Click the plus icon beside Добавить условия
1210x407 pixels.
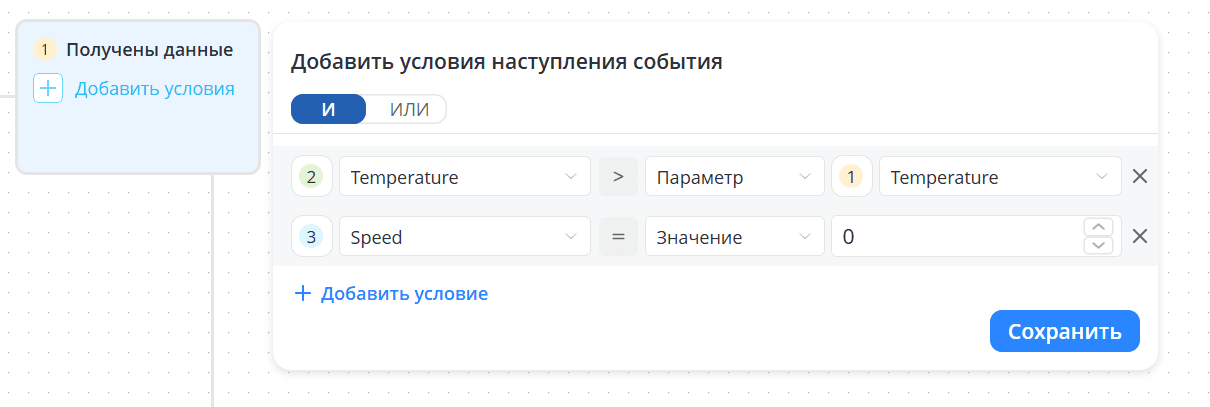pyautogui.click(x=48, y=88)
